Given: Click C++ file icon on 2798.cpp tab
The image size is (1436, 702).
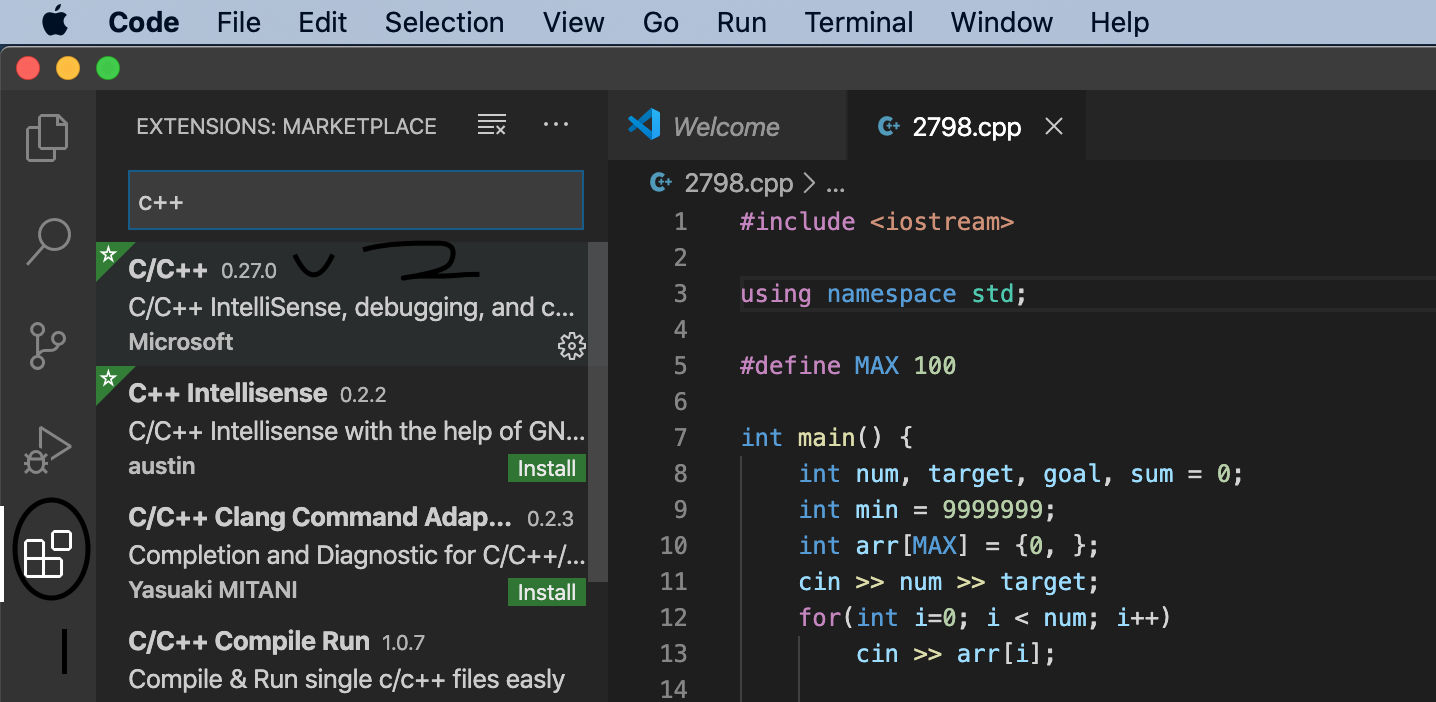Looking at the screenshot, I should (x=888, y=127).
